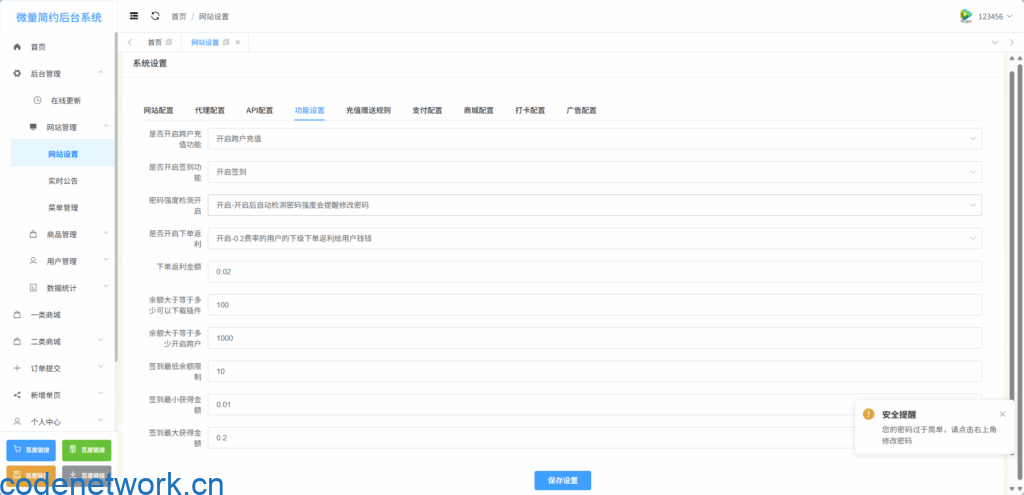The width and height of the screenshot is (1024, 495).
Task: Click the blue 百度链接 cart button
Action: 31,450
